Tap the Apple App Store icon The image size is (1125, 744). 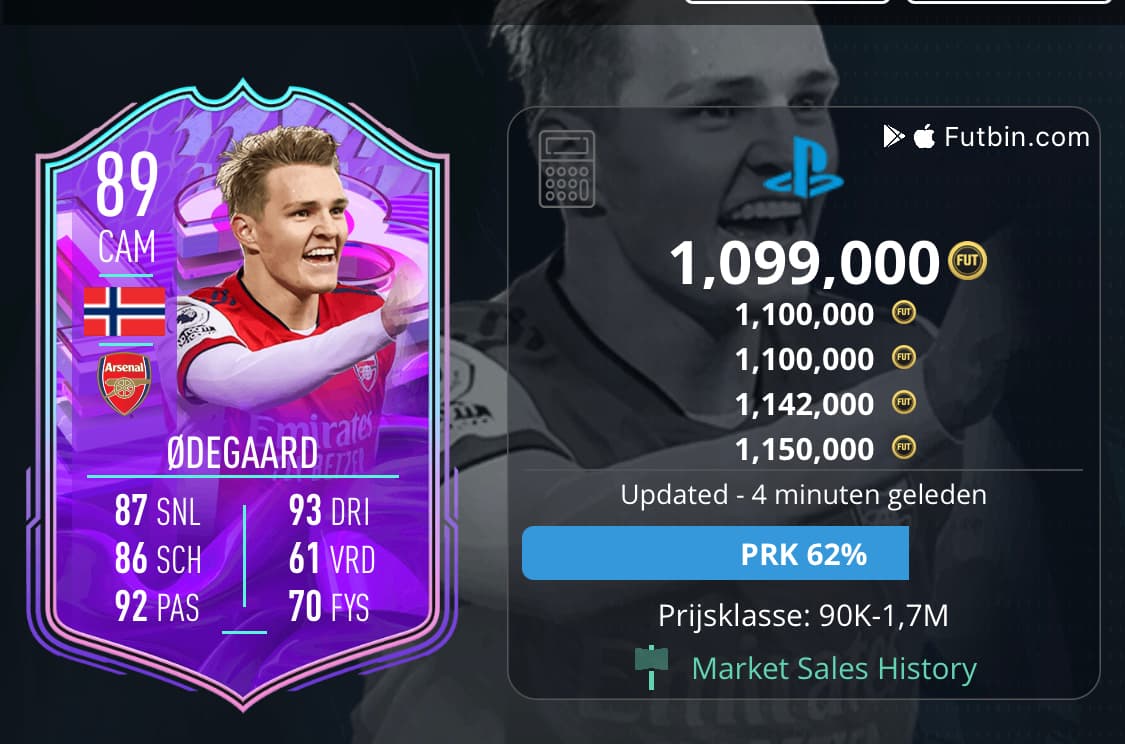[x=925, y=136]
